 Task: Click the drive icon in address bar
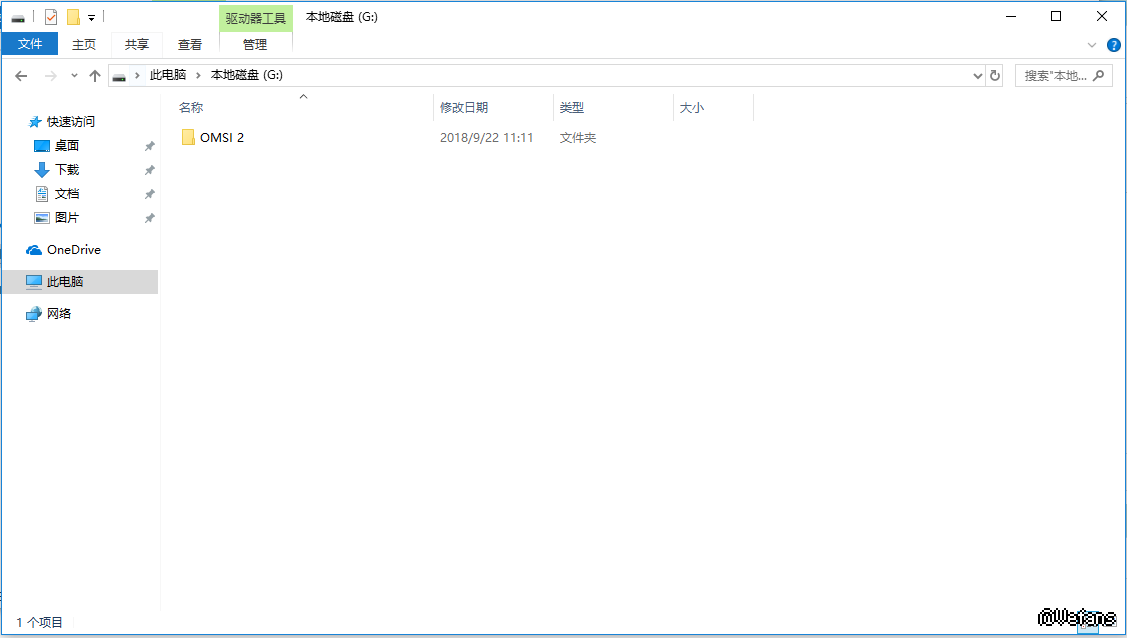(119, 75)
